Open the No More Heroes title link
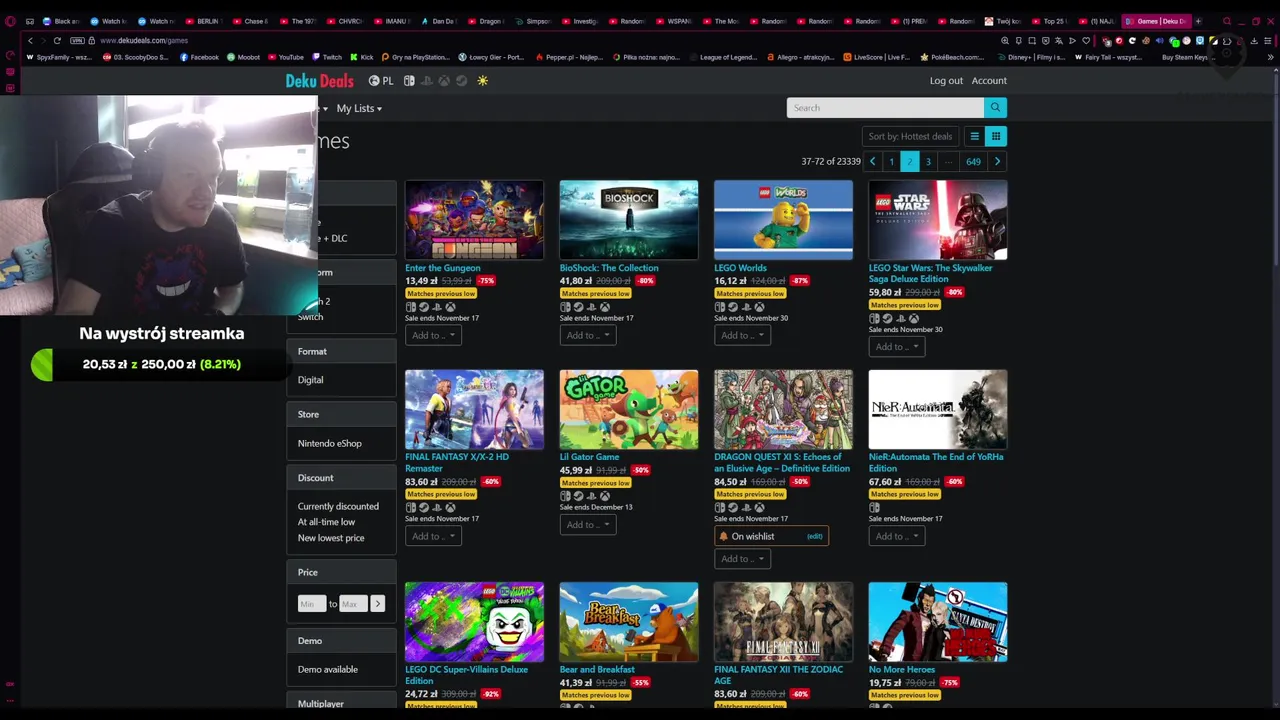The height and width of the screenshot is (720, 1280). point(902,670)
